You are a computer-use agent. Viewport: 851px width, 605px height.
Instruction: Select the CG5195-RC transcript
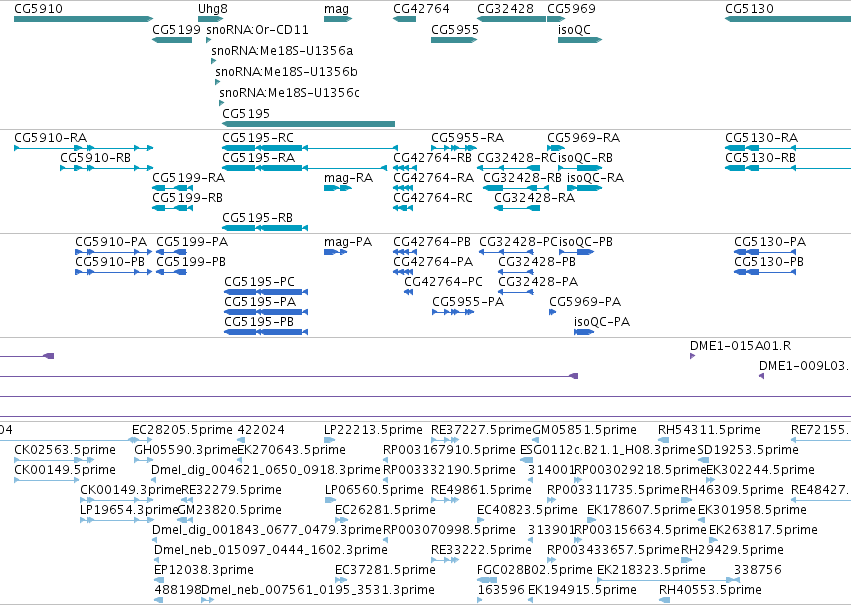coord(310,148)
